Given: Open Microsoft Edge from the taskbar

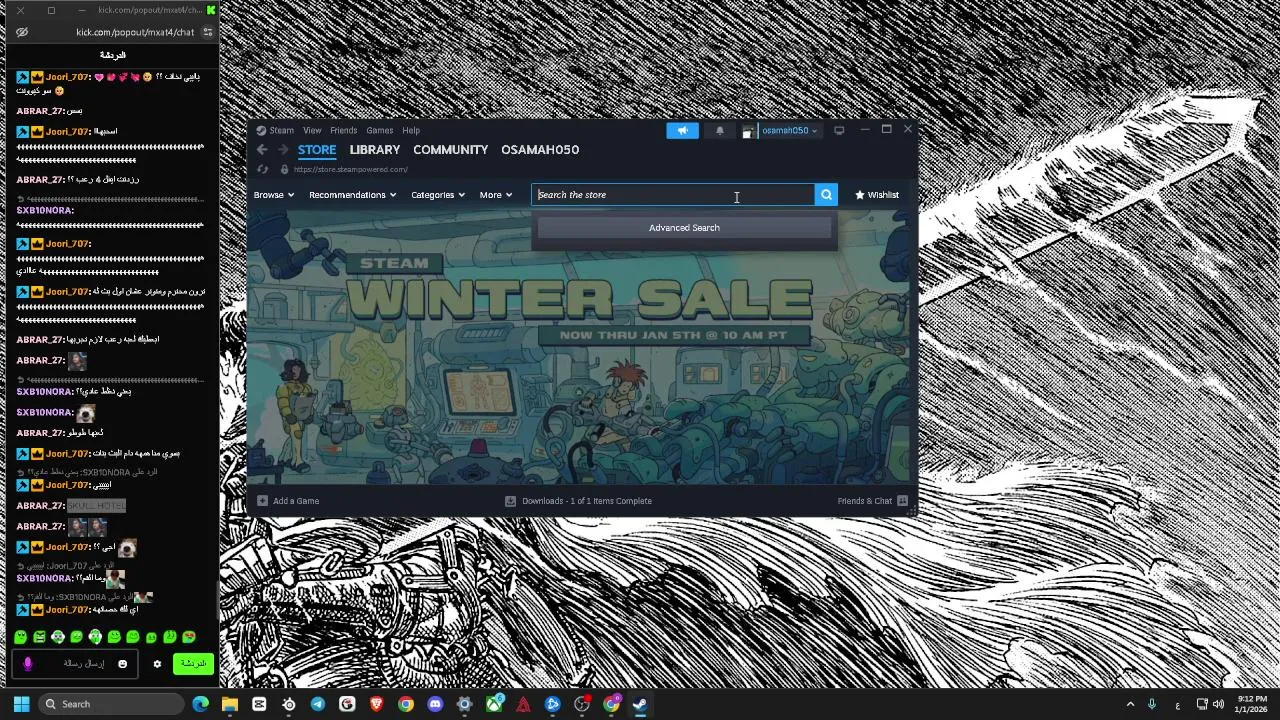Looking at the screenshot, I should tap(200, 704).
